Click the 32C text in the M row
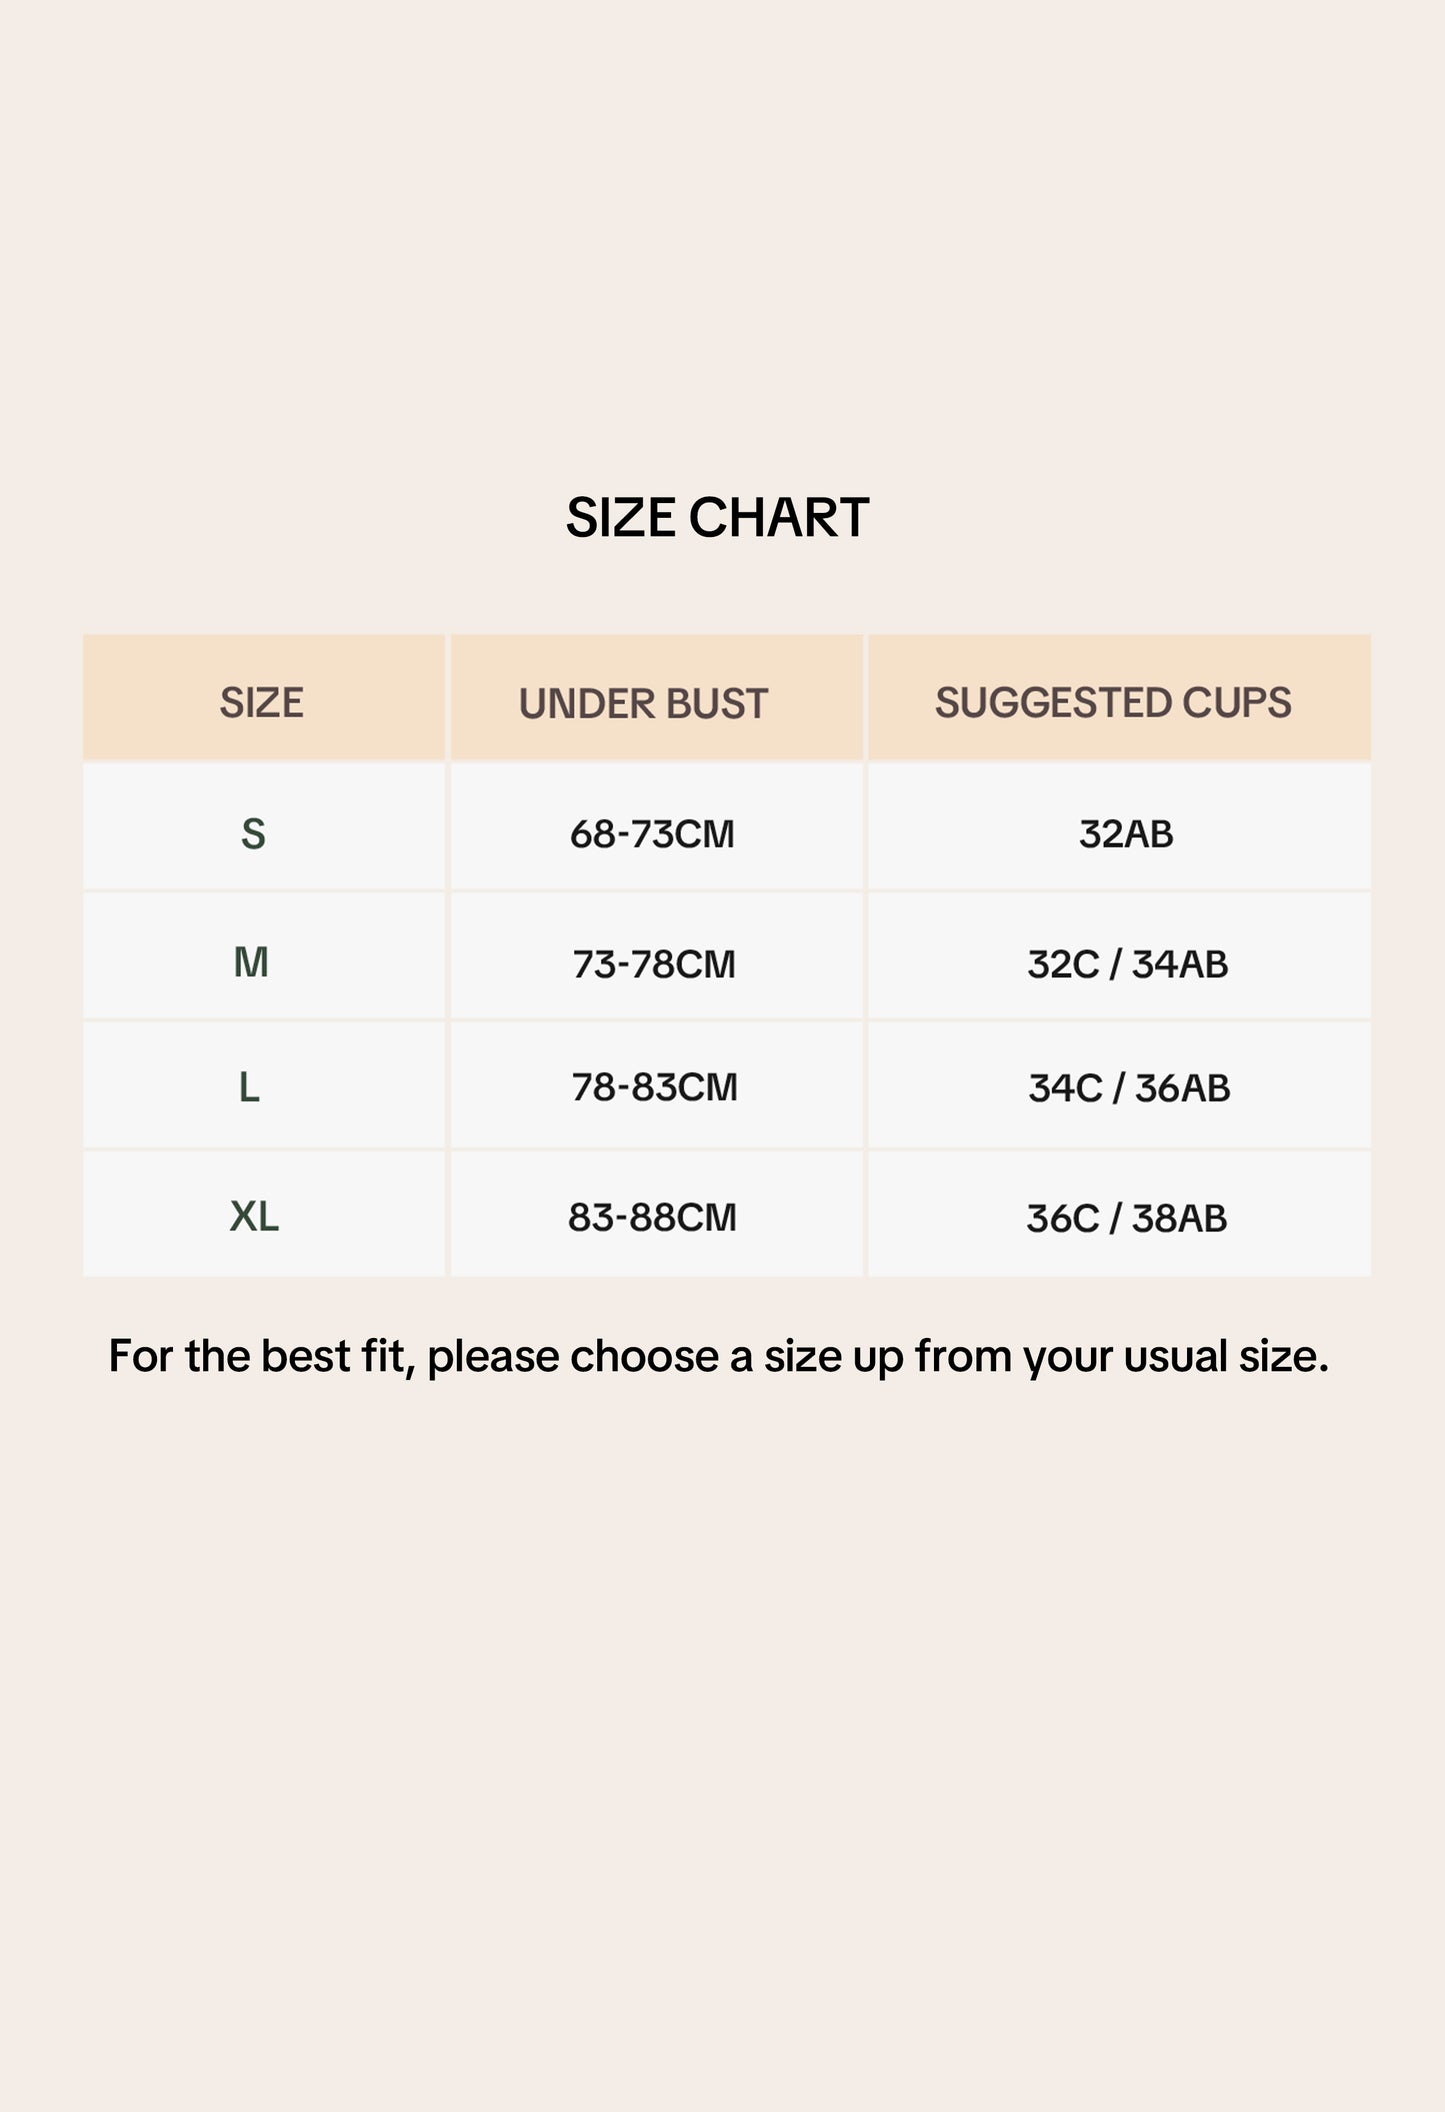Image resolution: width=1445 pixels, height=2112 pixels. coord(1063,964)
